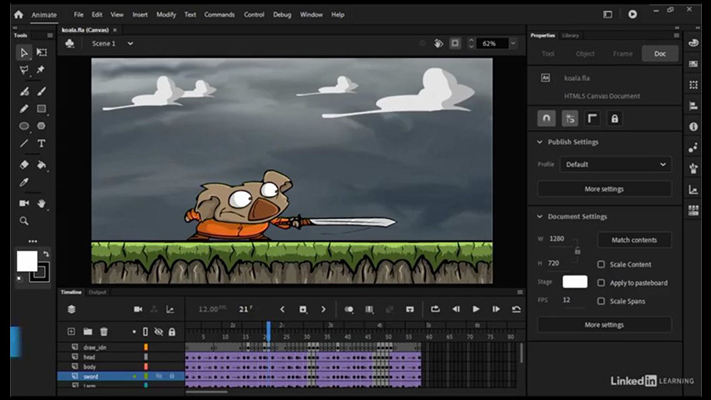The image size is (711, 400).
Task: Click the Match contents button
Action: (x=634, y=240)
